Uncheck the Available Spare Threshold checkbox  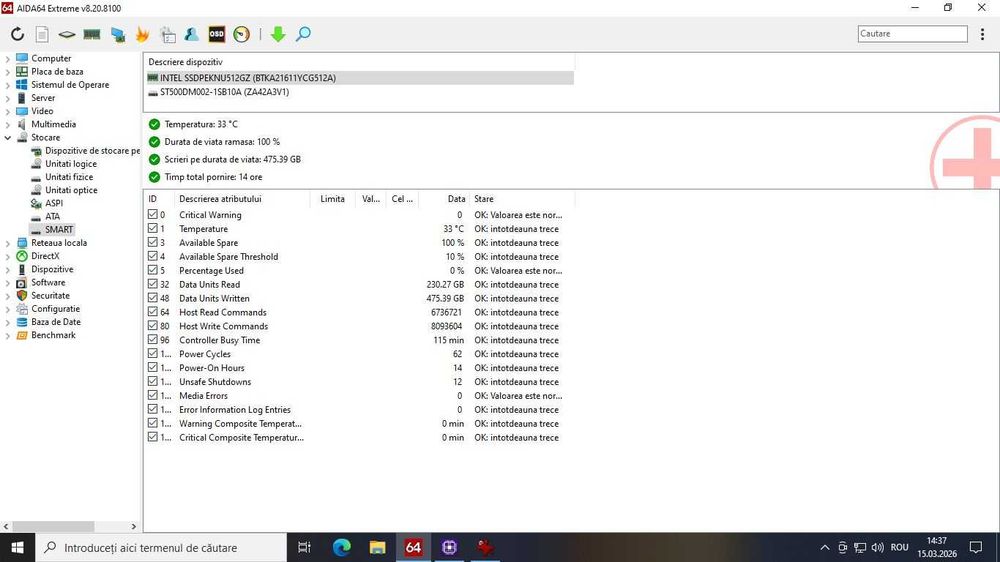(x=152, y=256)
